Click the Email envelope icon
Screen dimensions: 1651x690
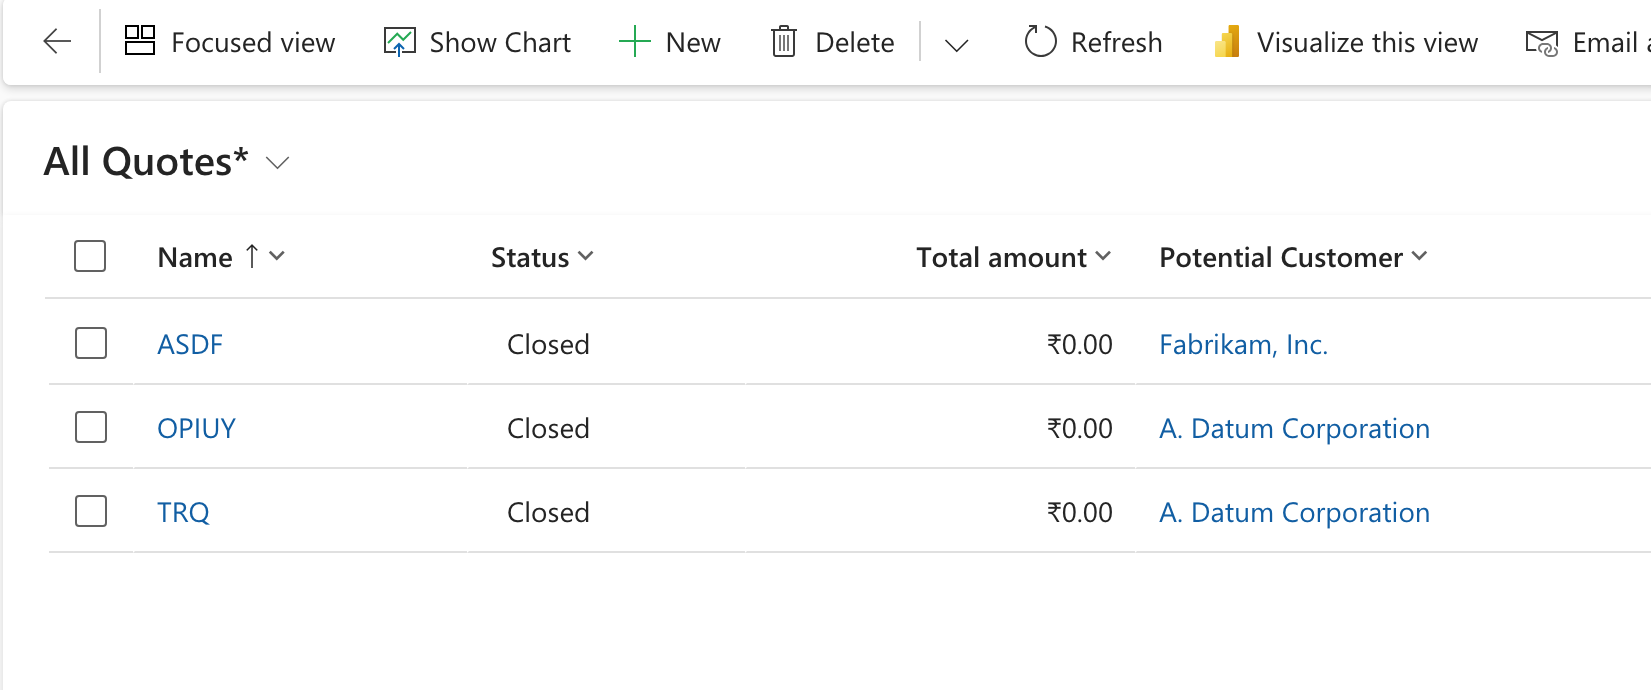click(1541, 43)
